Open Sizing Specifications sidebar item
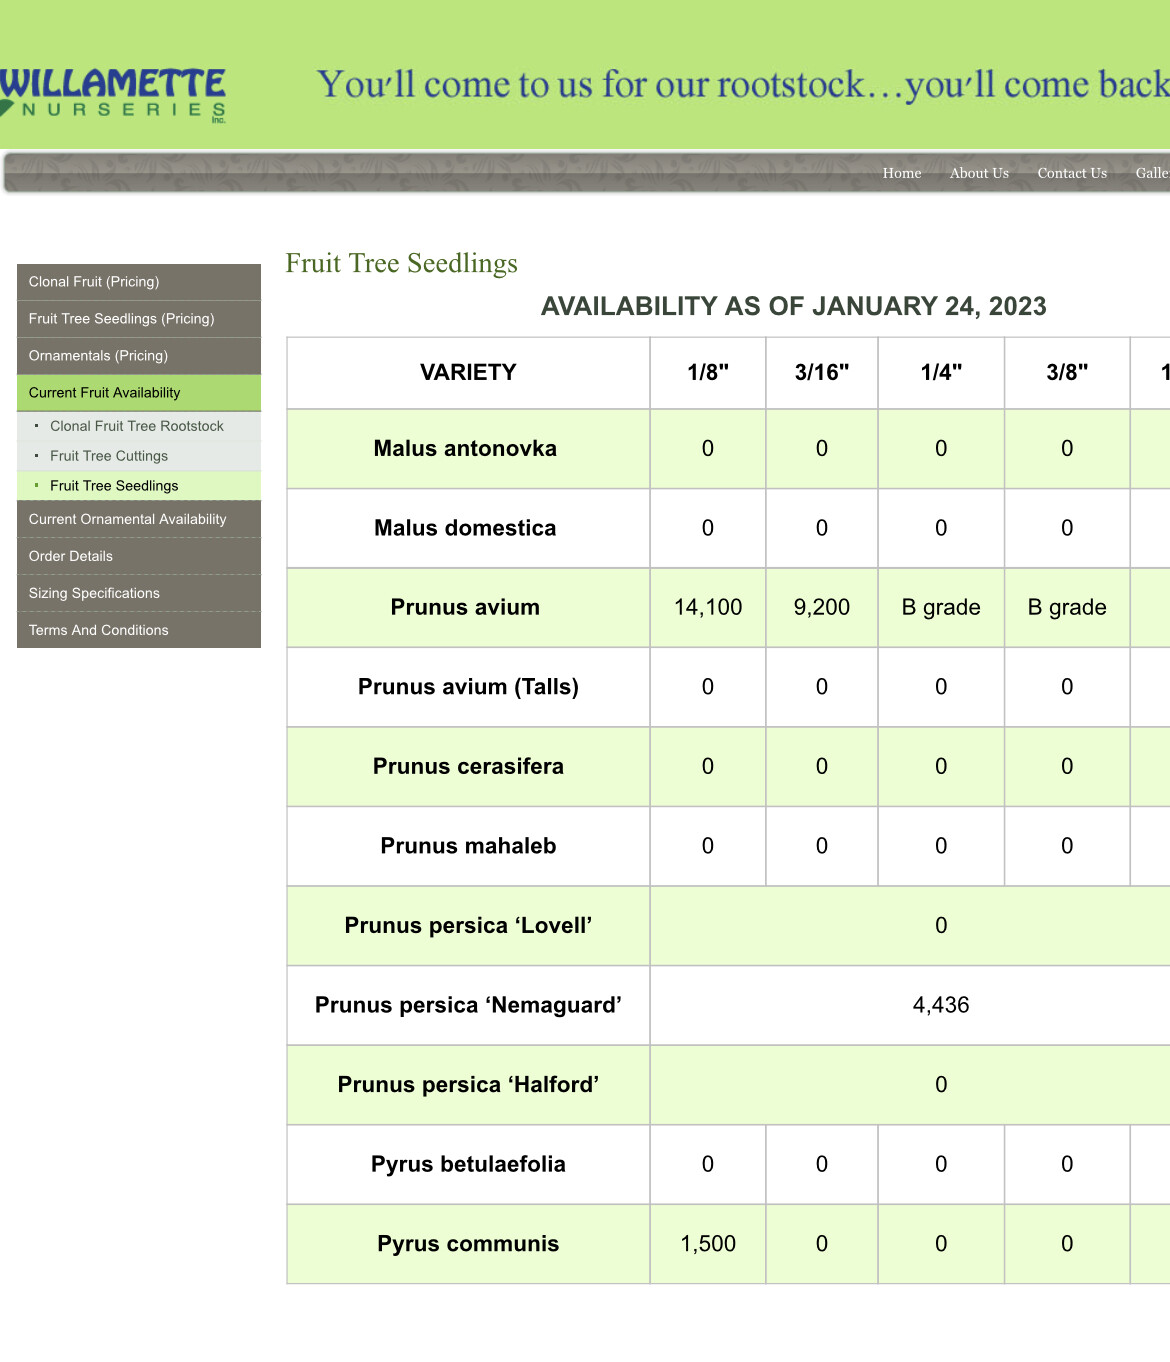 [139, 593]
